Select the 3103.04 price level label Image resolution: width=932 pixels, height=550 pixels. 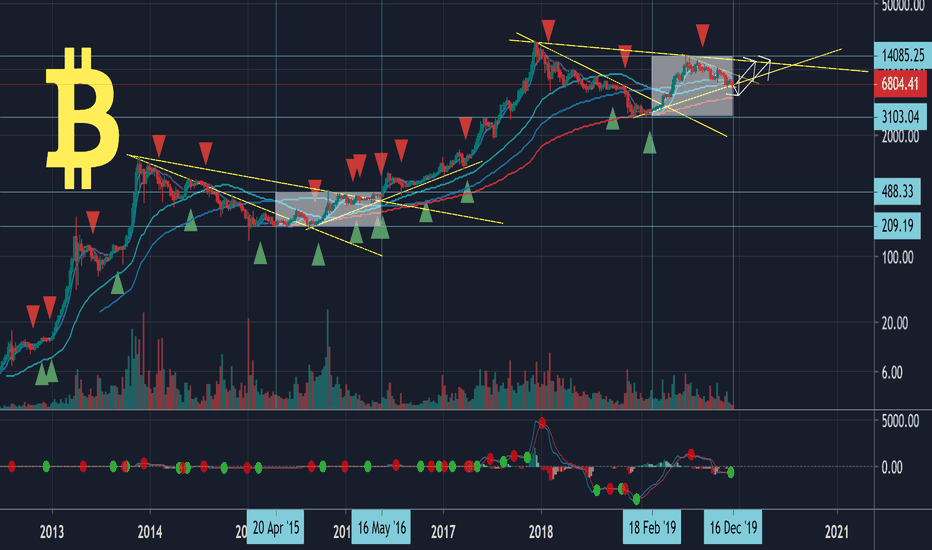tap(900, 117)
